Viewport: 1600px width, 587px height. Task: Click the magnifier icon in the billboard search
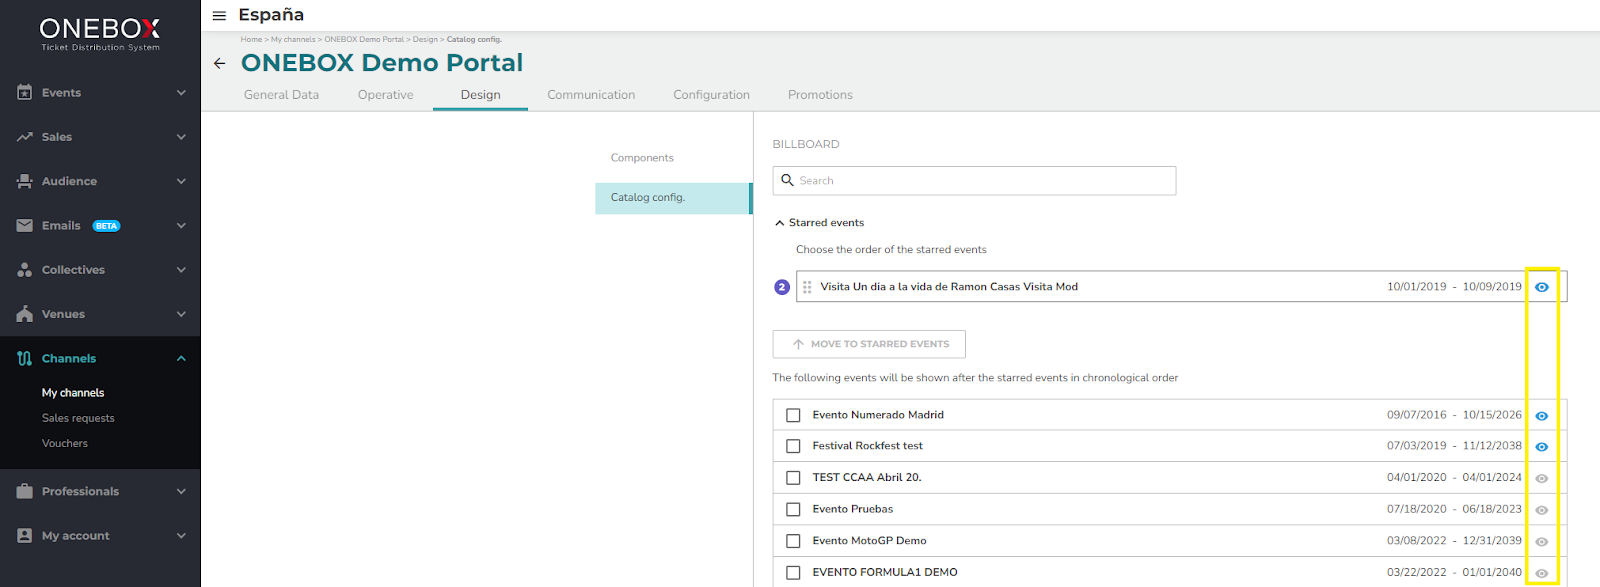[788, 180]
